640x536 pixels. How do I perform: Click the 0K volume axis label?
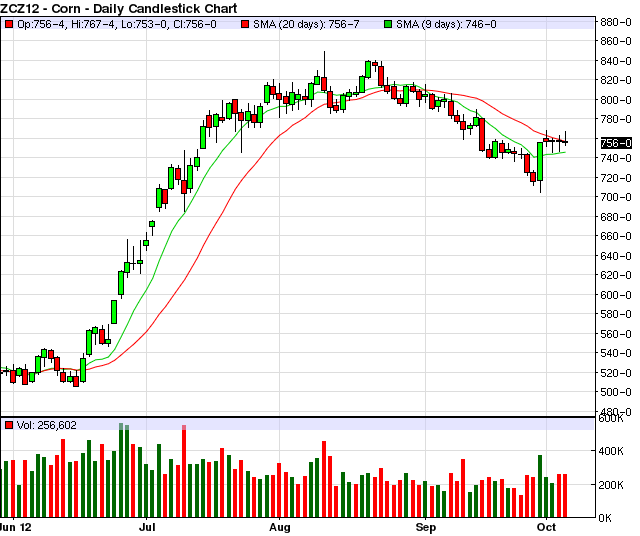tap(605, 518)
